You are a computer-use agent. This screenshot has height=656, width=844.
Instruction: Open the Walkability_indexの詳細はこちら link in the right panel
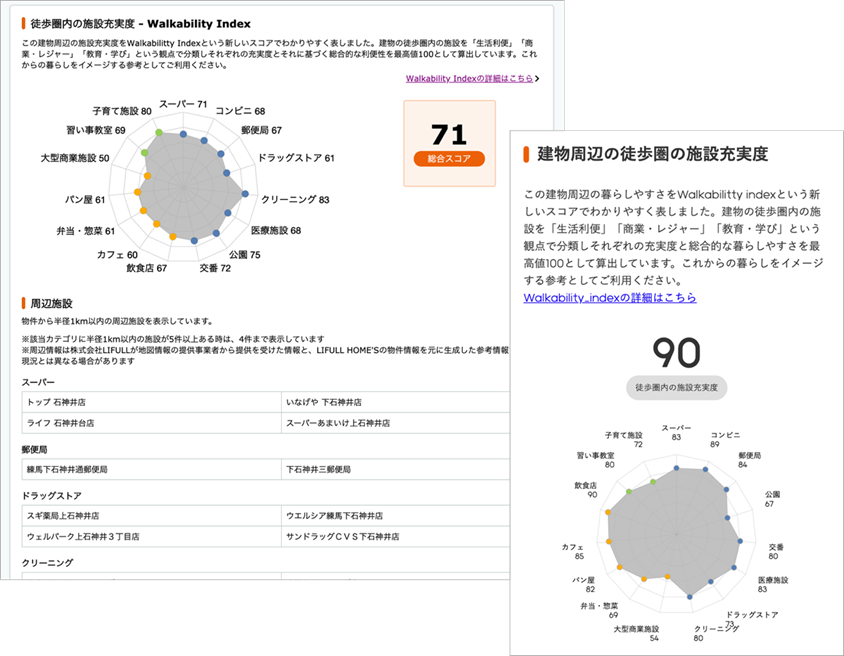point(610,298)
